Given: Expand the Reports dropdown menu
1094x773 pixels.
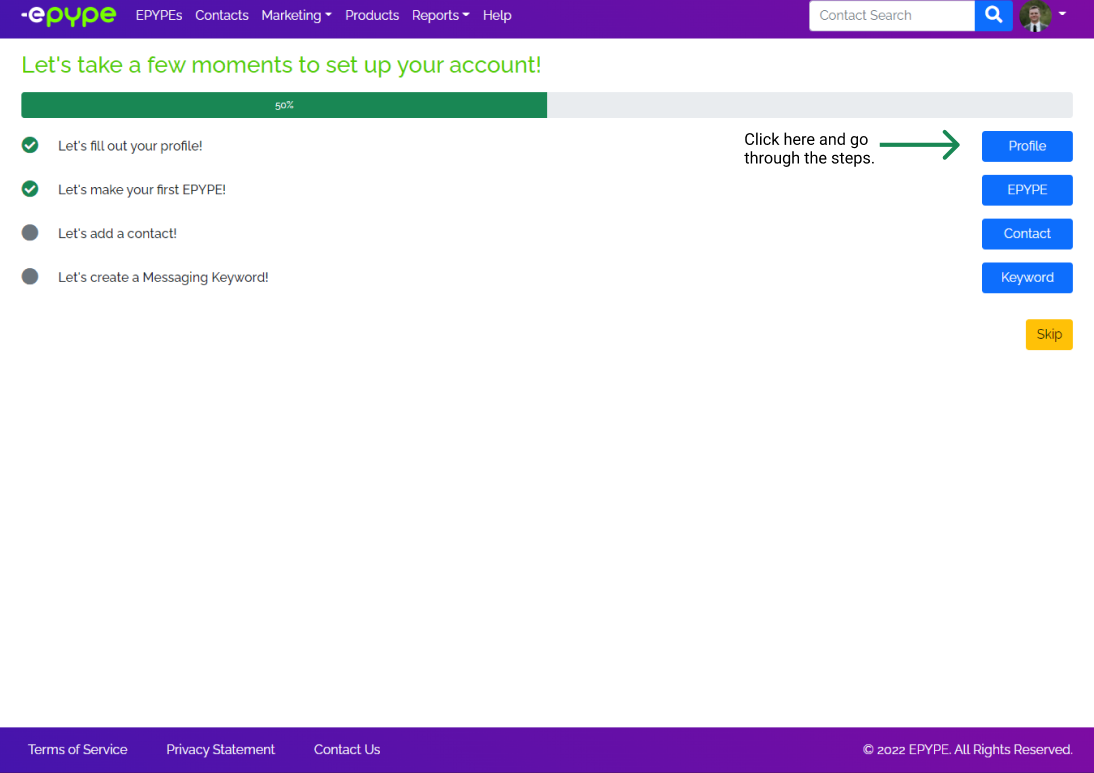Looking at the screenshot, I should coord(440,16).
